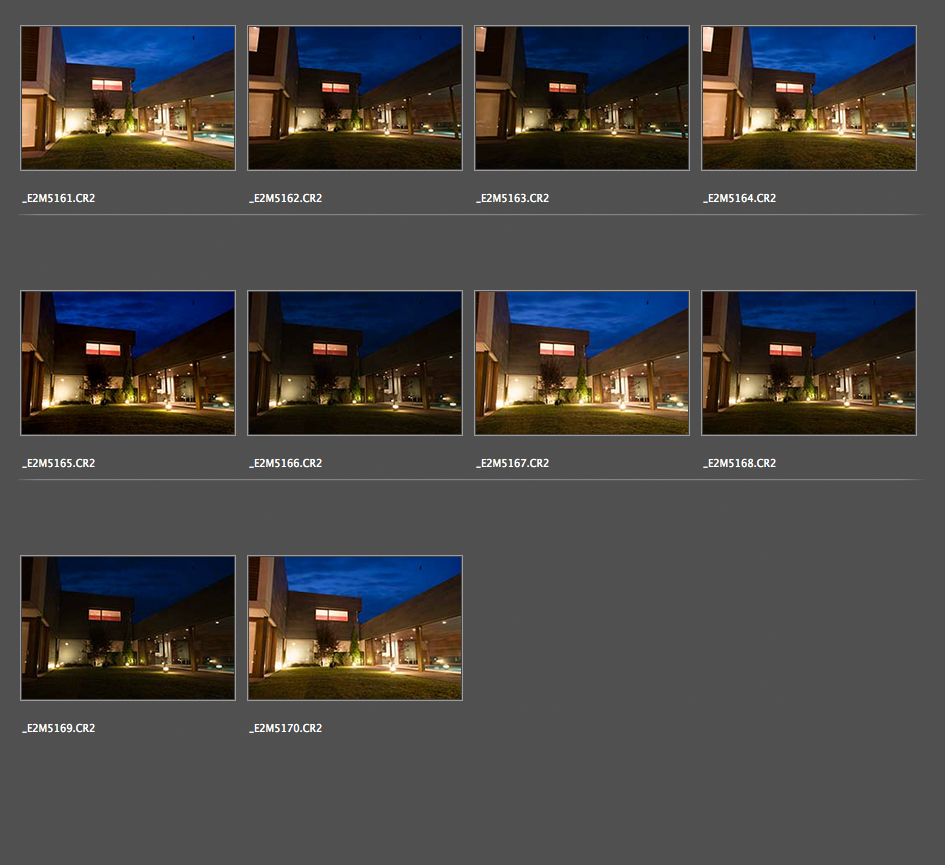Select thumbnail of _E2M5164.CR2
Viewport: 945px width, 865px height.
click(x=809, y=98)
